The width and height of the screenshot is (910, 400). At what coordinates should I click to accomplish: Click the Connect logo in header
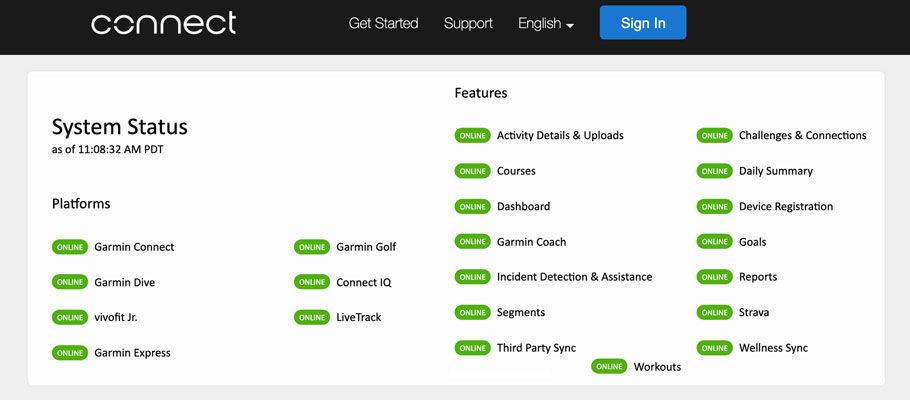click(x=163, y=23)
